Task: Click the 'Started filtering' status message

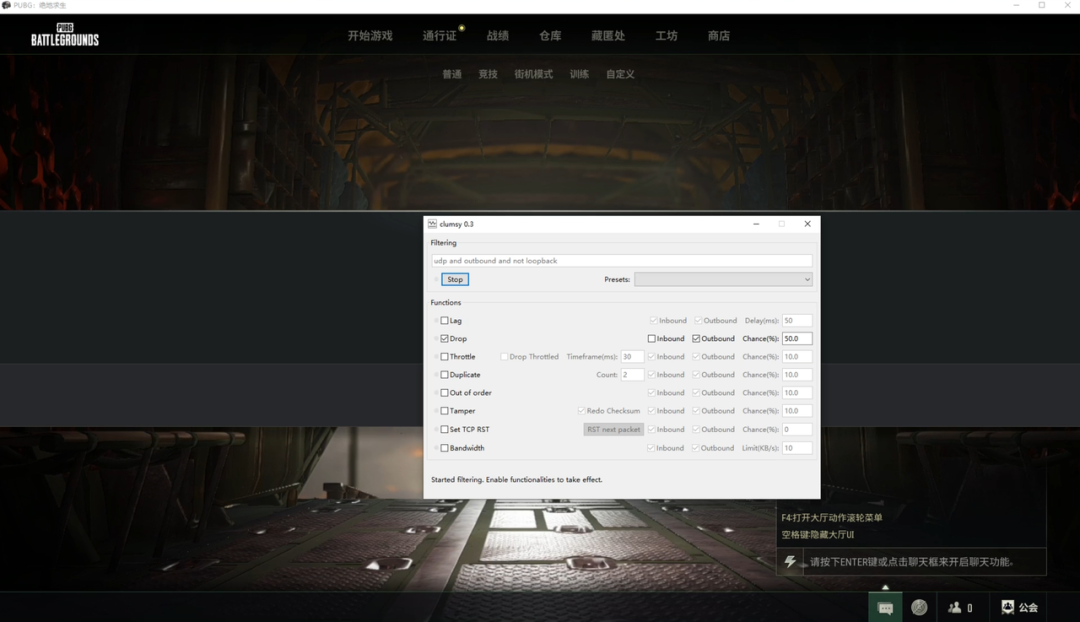Action: coord(517,479)
